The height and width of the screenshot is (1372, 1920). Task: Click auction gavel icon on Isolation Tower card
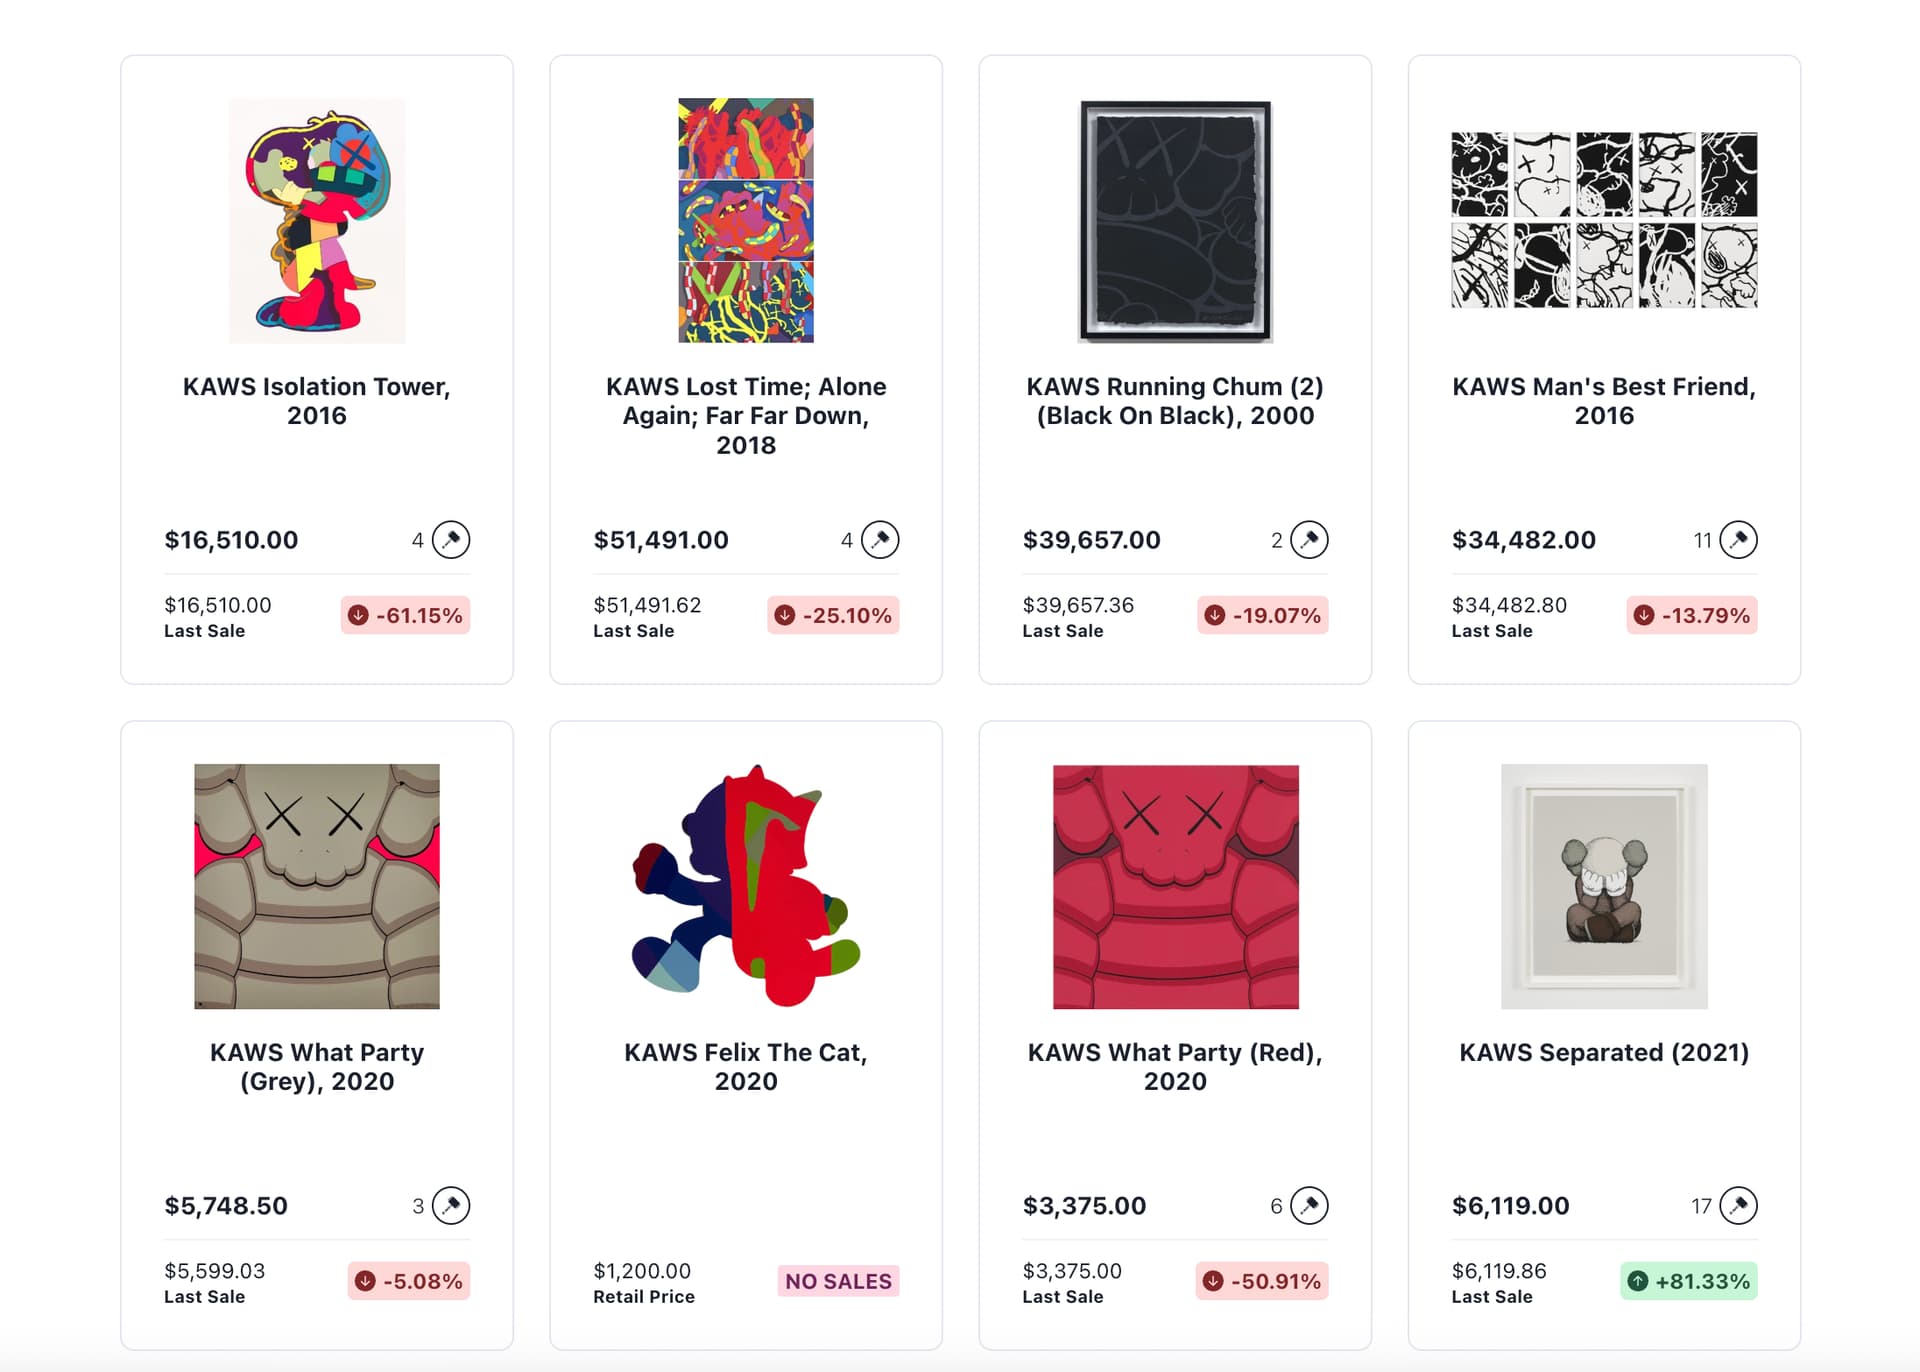tap(451, 540)
